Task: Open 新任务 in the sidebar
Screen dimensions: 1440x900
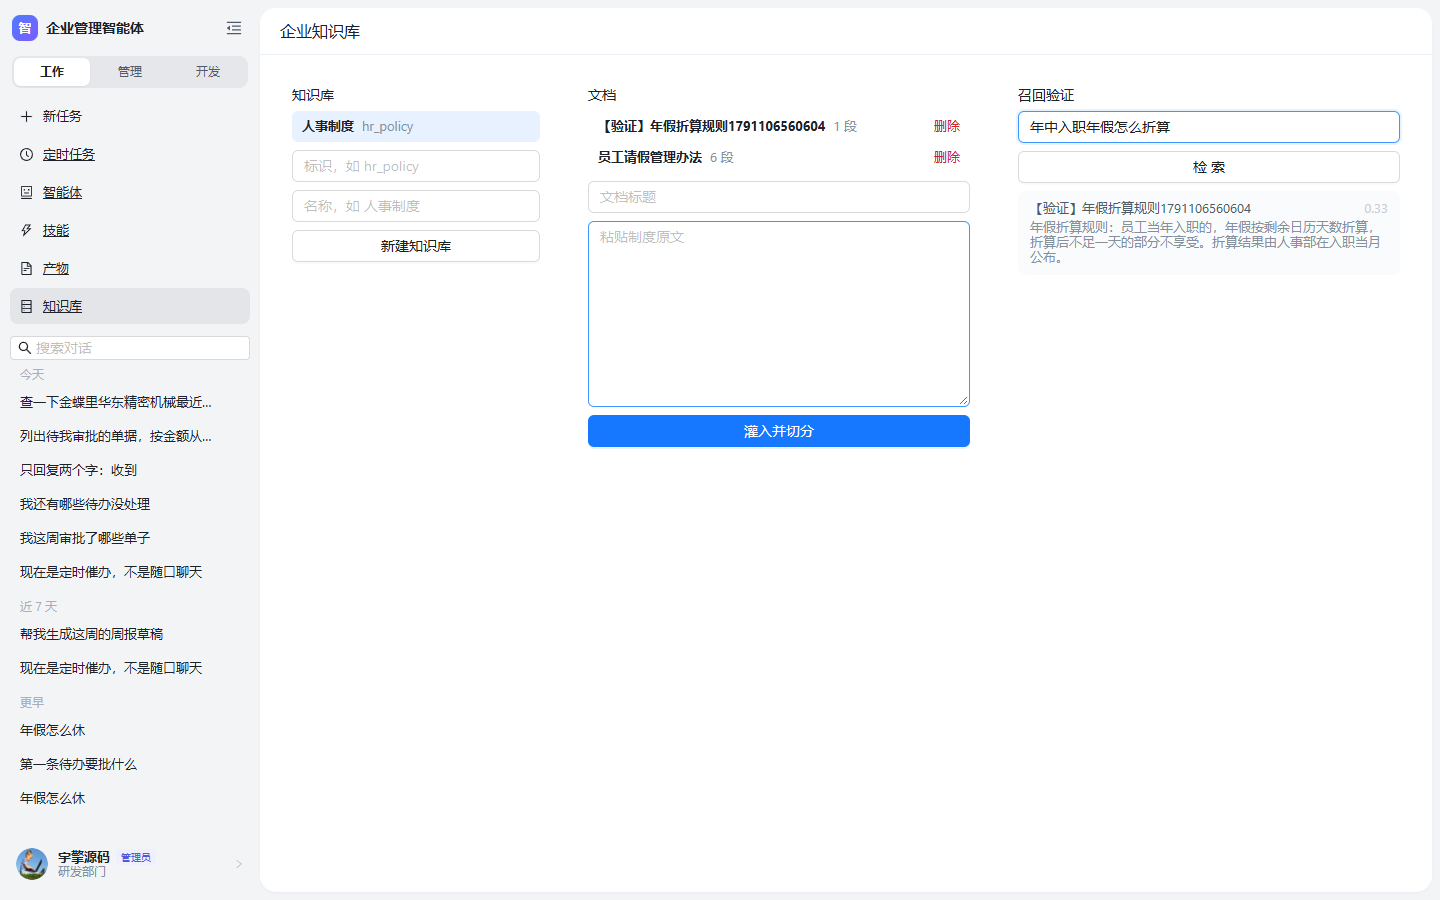Action: click(130, 116)
